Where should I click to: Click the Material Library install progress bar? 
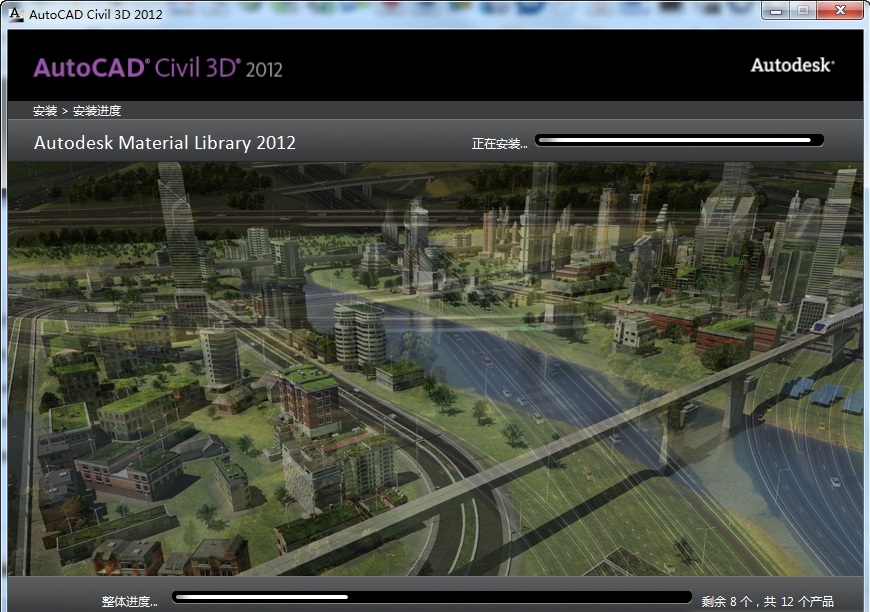[679, 140]
